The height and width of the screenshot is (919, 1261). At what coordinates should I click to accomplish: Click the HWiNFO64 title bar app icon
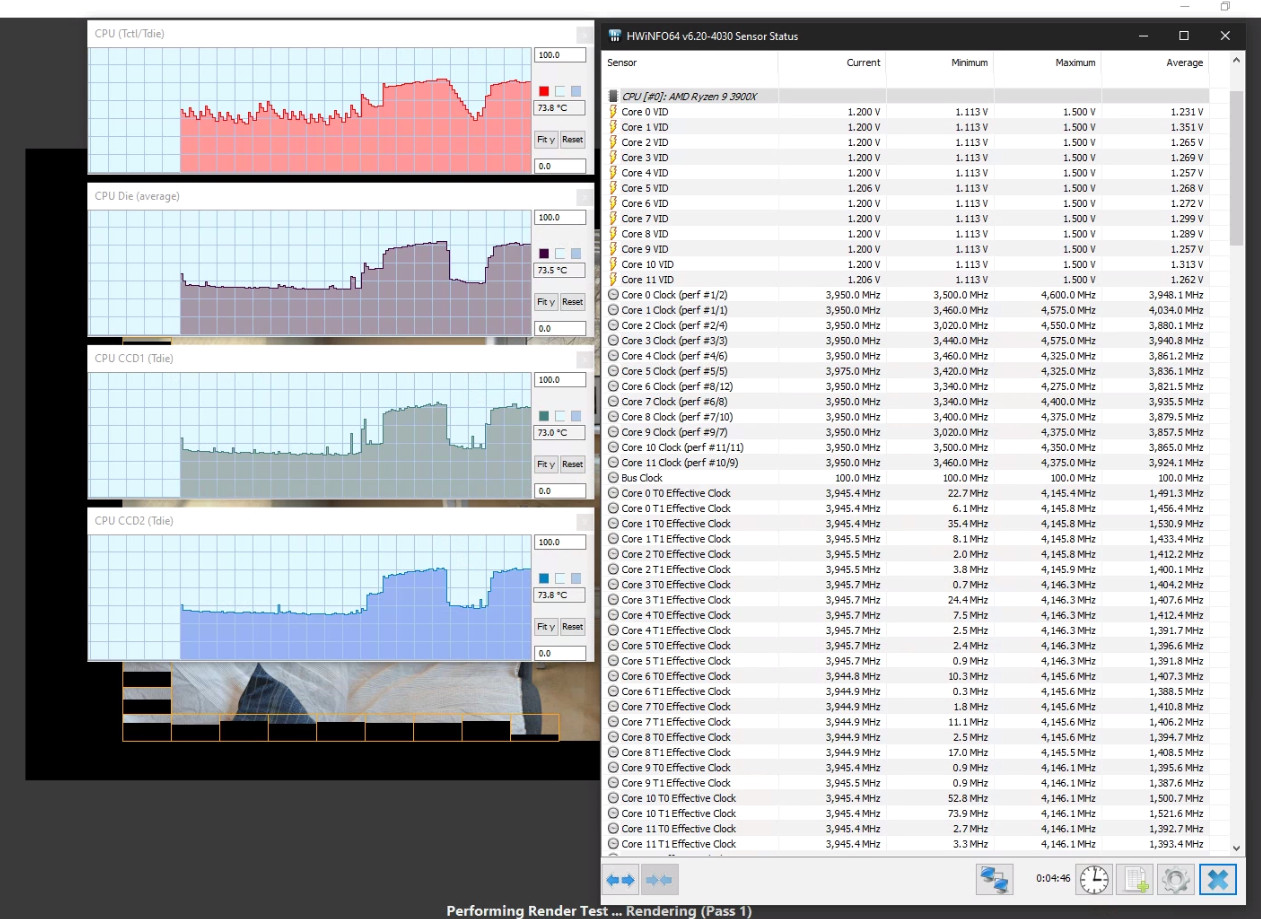(615, 36)
